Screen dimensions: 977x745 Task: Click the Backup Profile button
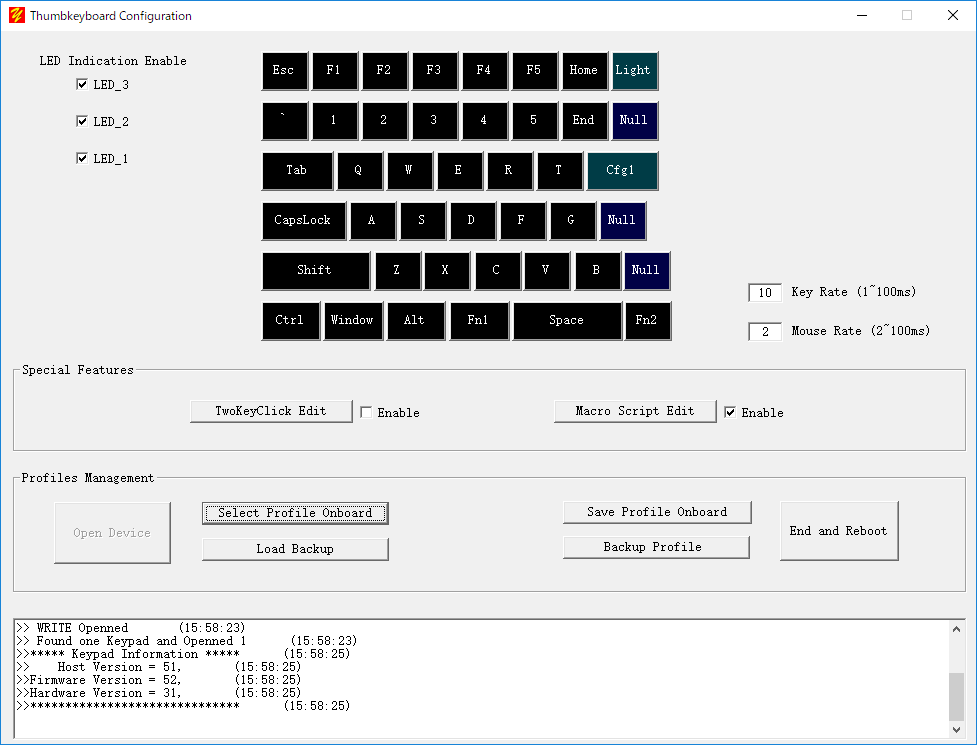(656, 548)
